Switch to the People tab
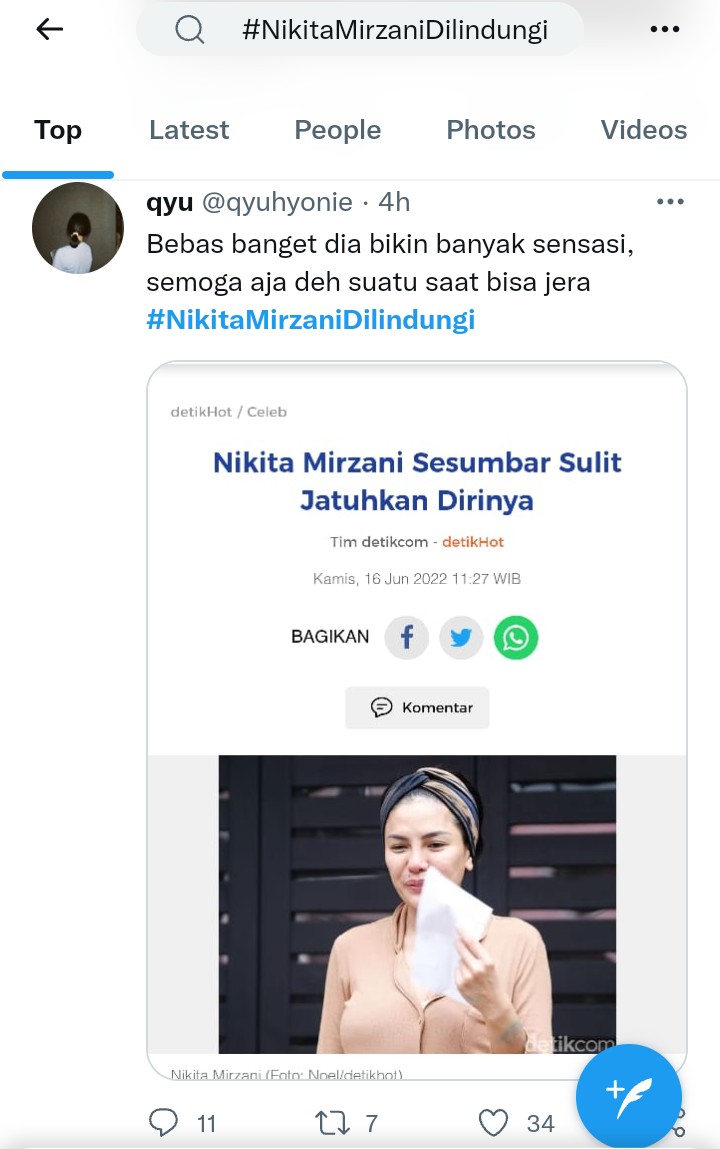The image size is (720, 1149). [337, 130]
